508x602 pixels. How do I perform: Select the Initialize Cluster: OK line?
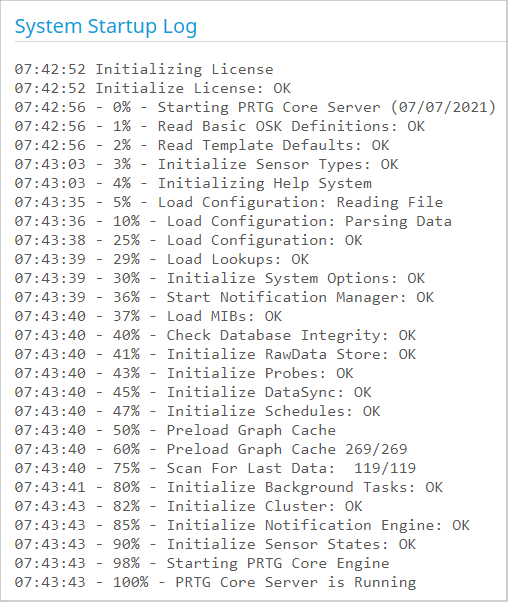pyautogui.click(x=189, y=506)
